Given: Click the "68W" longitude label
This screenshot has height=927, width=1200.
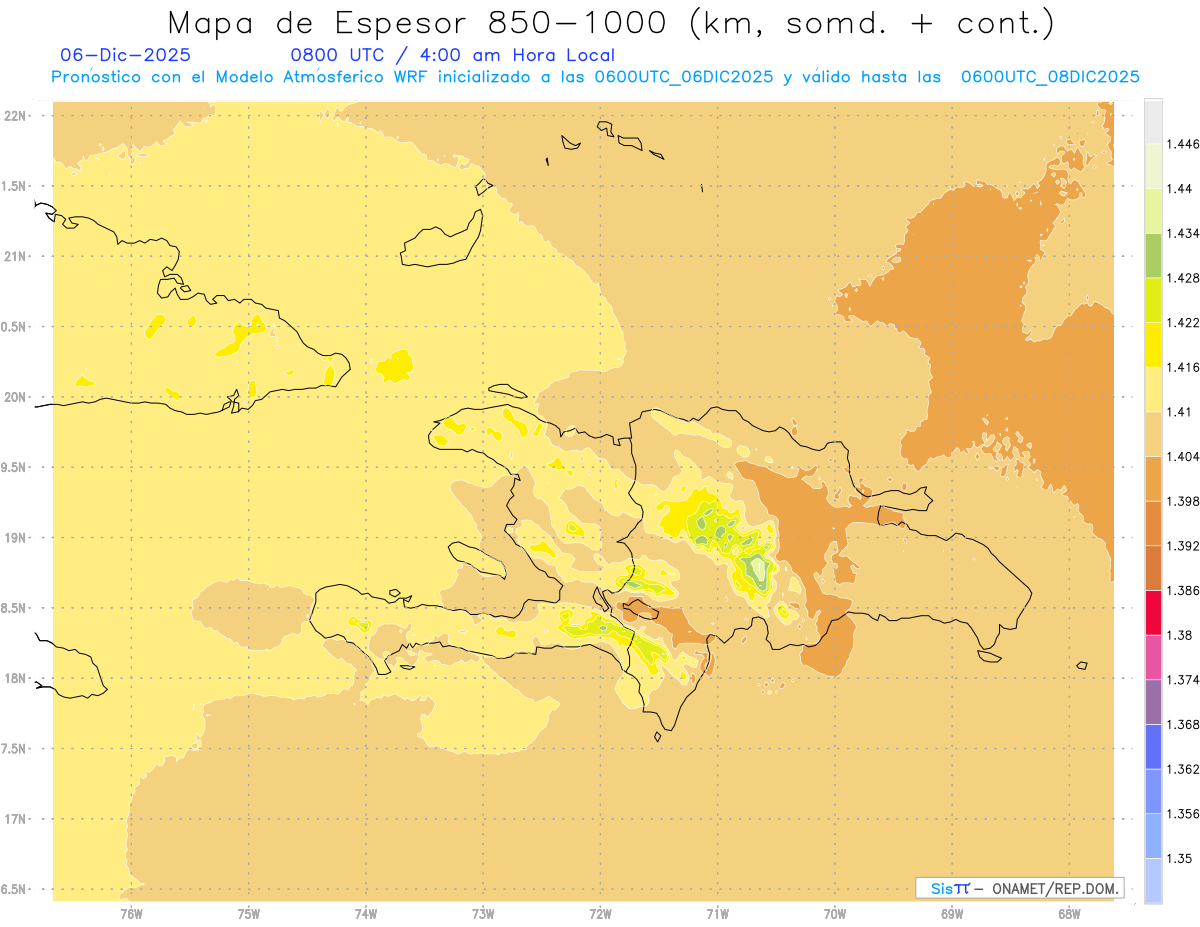Looking at the screenshot, I should [1069, 913].
